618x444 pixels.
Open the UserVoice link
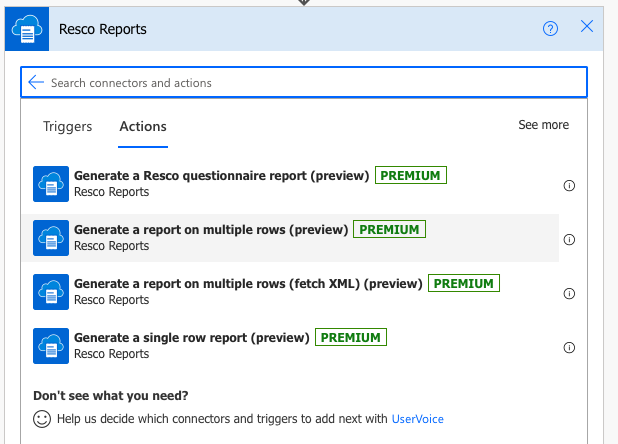(x=417, y=419)
